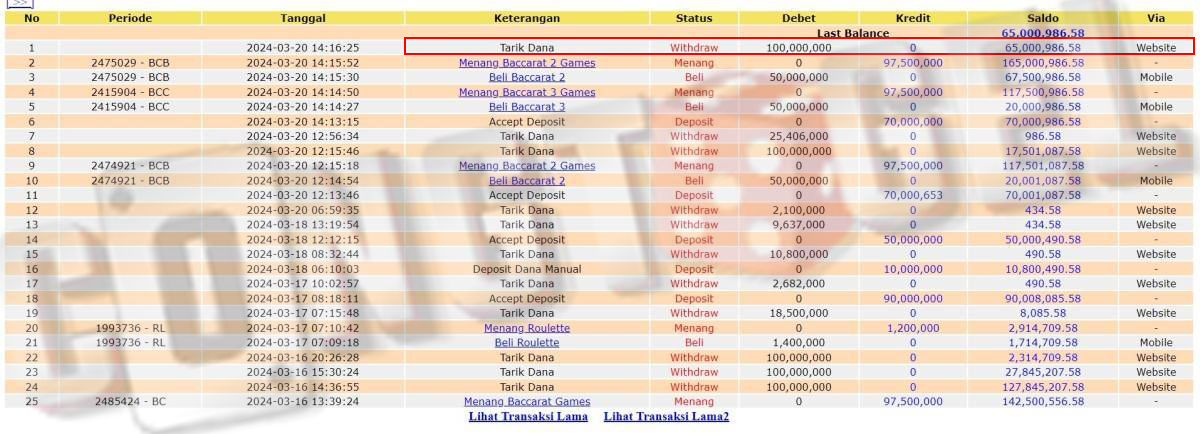The width and height of the screenshot is (1200, 434).
Task: Click the Tanggal column header
Action: click(302, 18)
